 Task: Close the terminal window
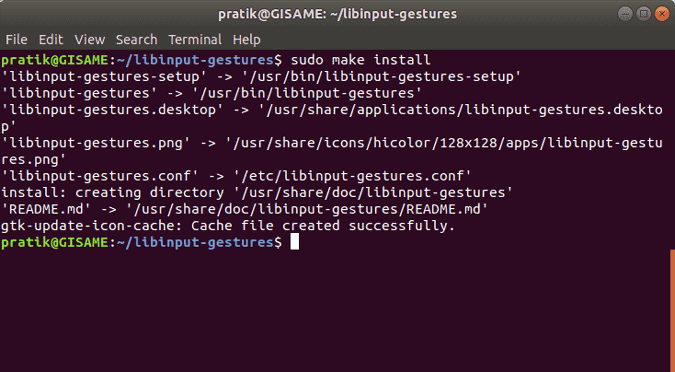[x=662, y=14]
